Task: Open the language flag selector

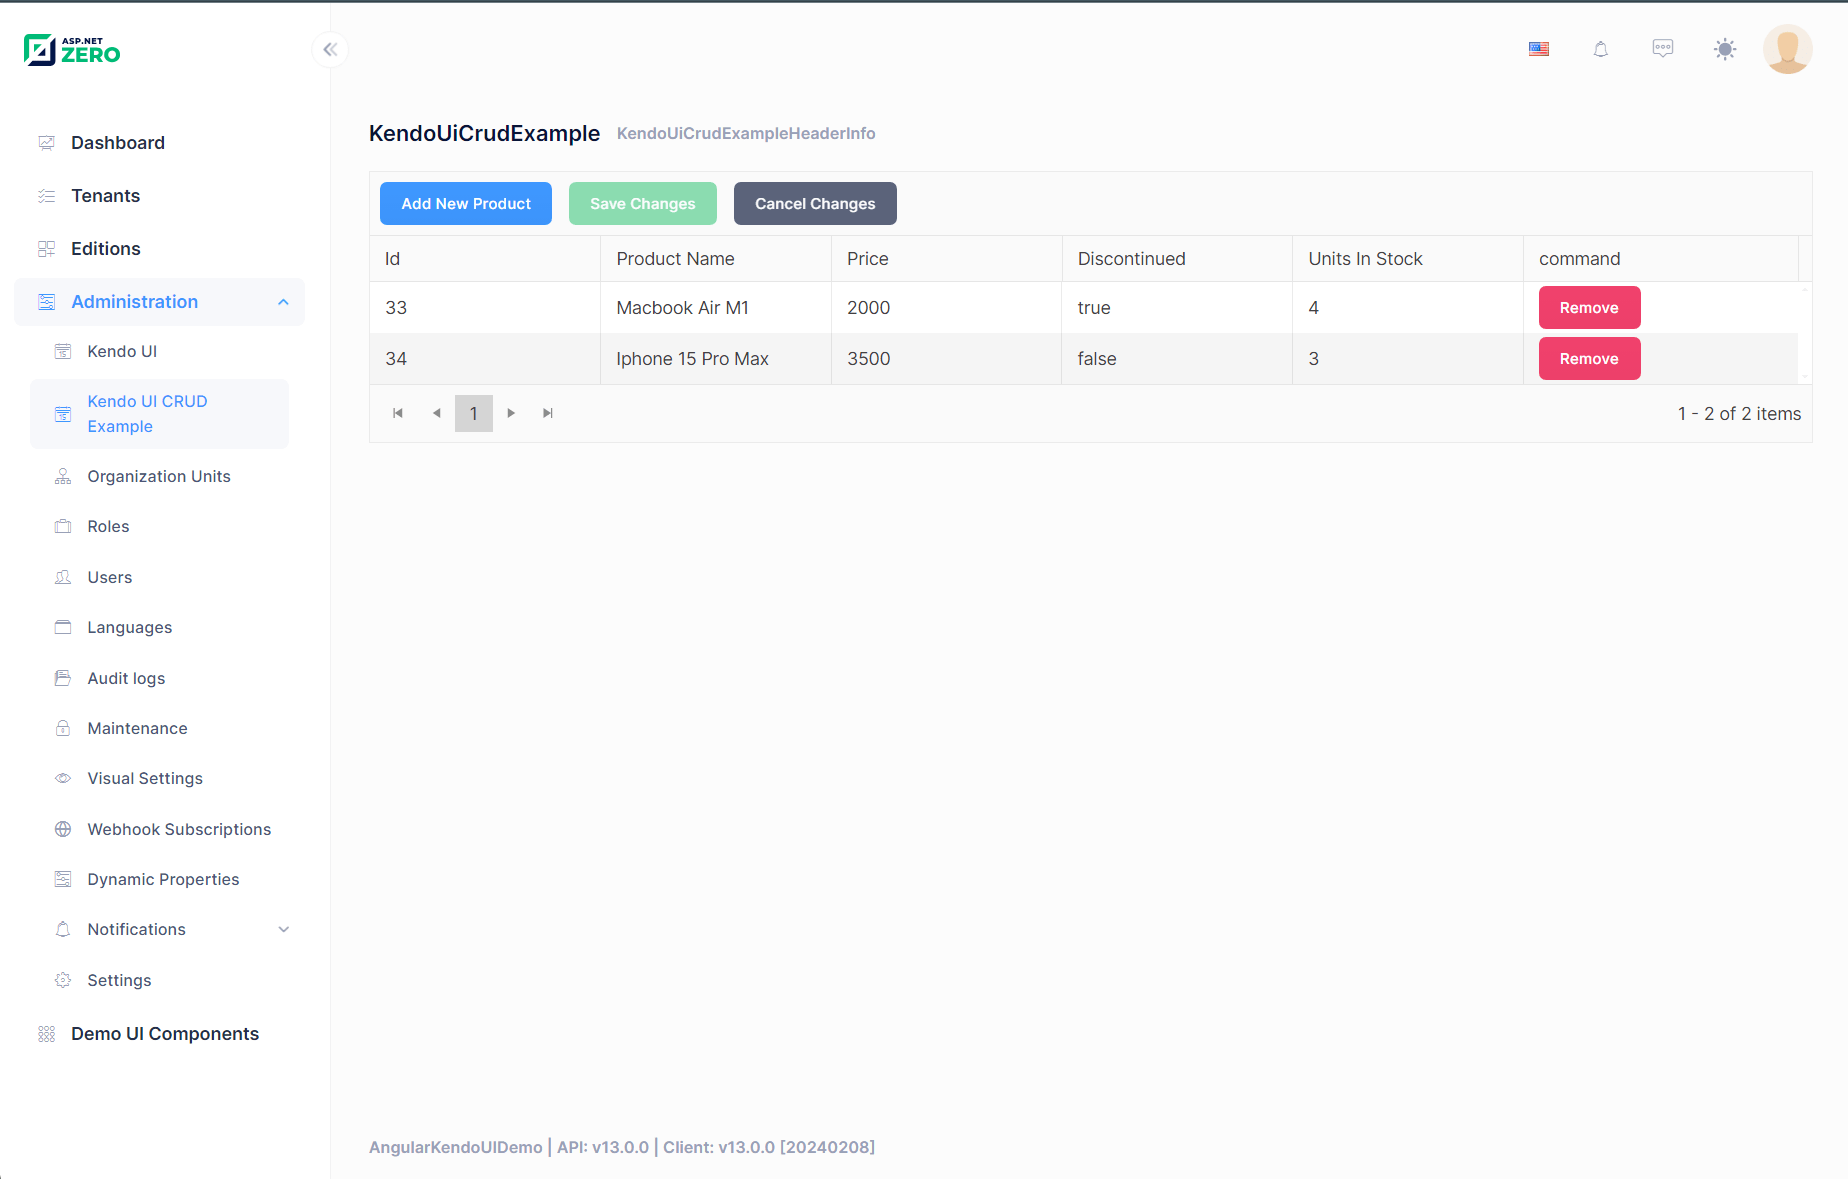Action: 1538,48
